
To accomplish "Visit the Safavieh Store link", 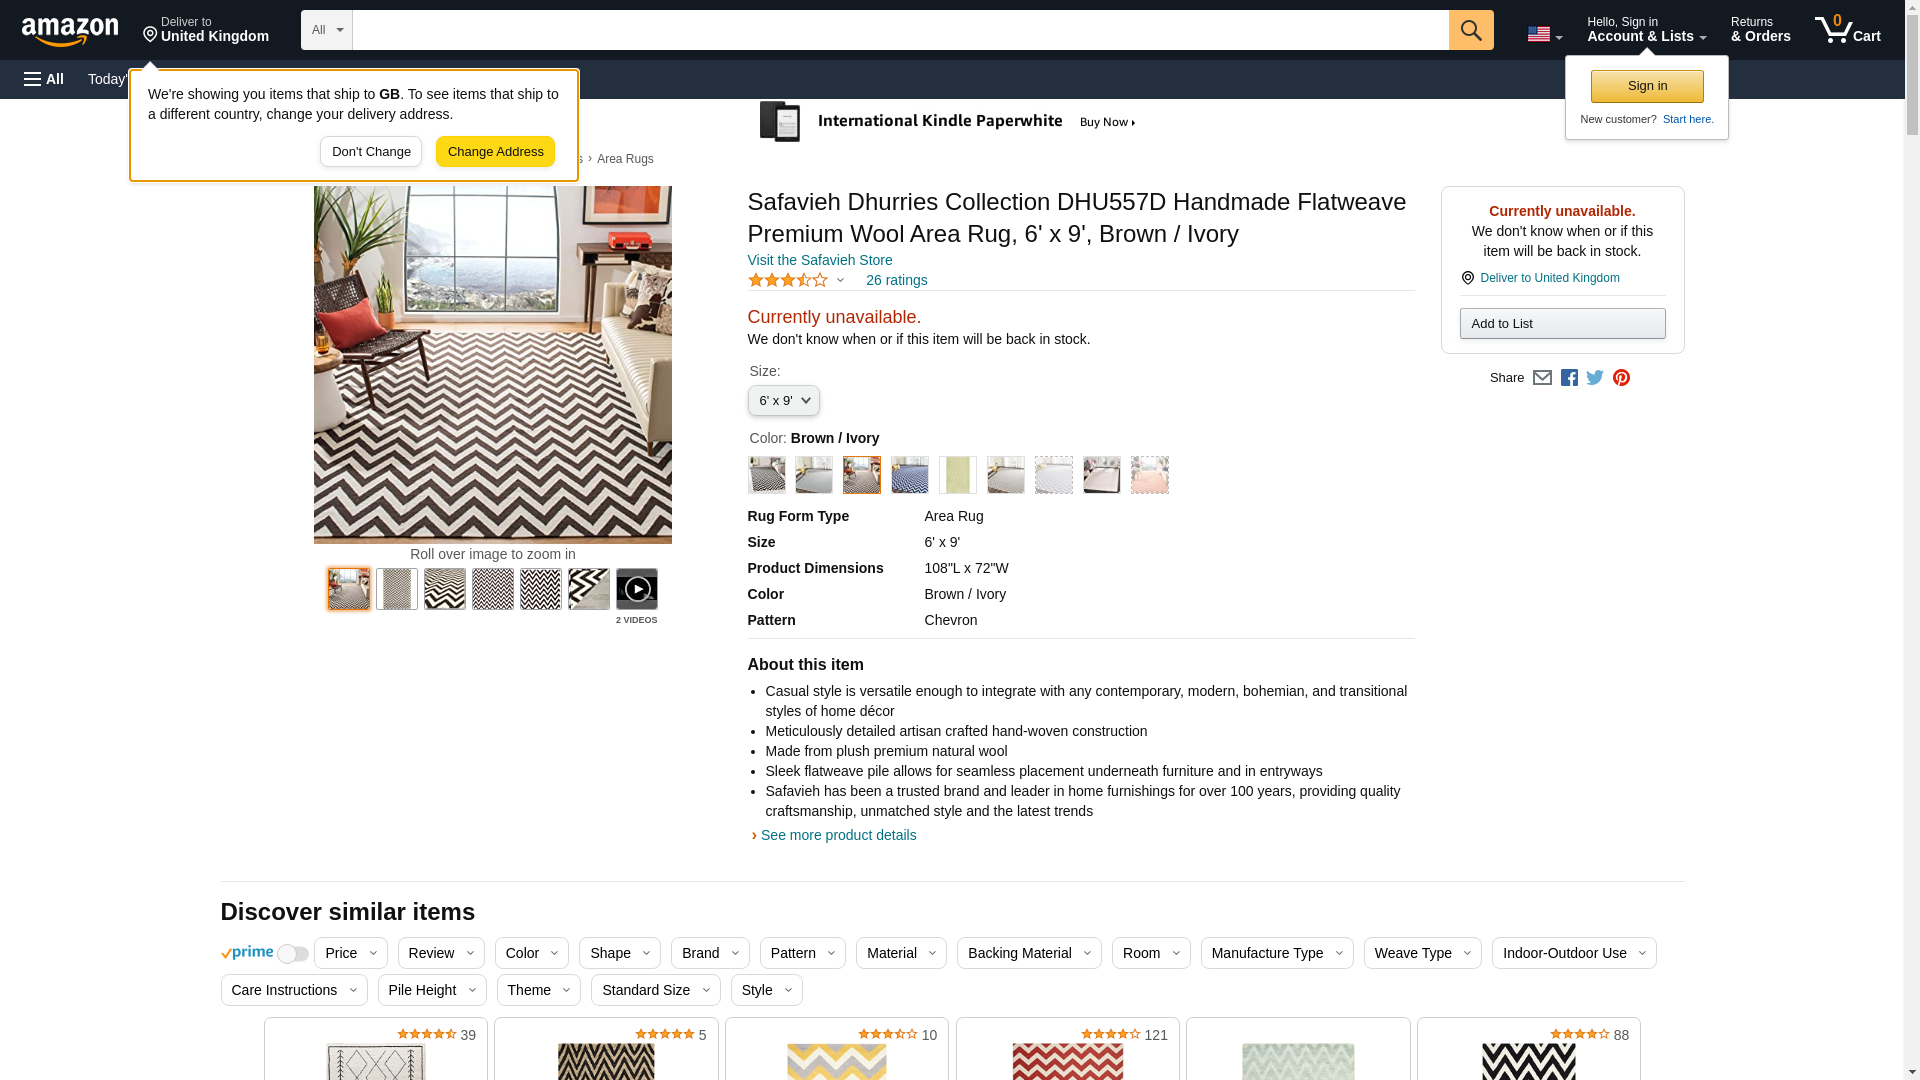I will click(x=819, y=260).
